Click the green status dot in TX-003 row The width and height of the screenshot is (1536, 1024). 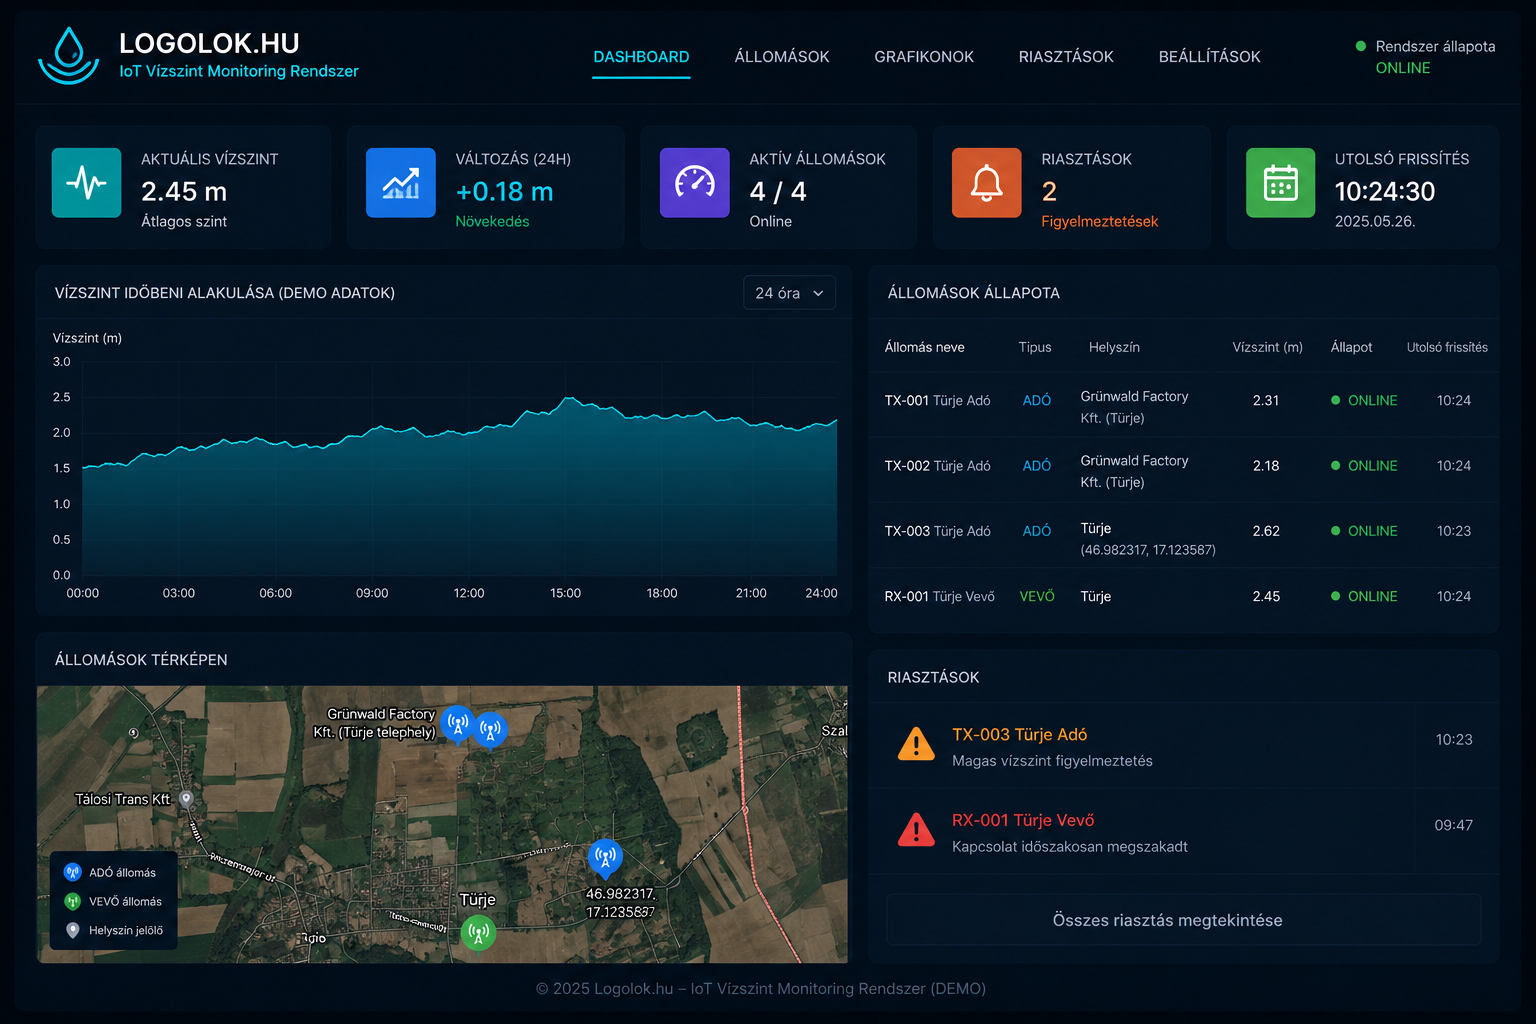pos(1335,531)
